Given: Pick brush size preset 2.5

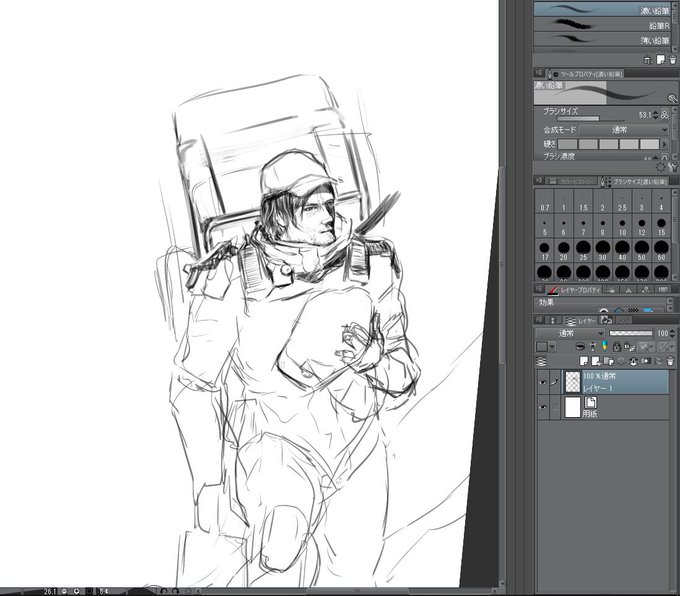Looking at the screenshot, I should pyautogui.click(x=622, y=203).
